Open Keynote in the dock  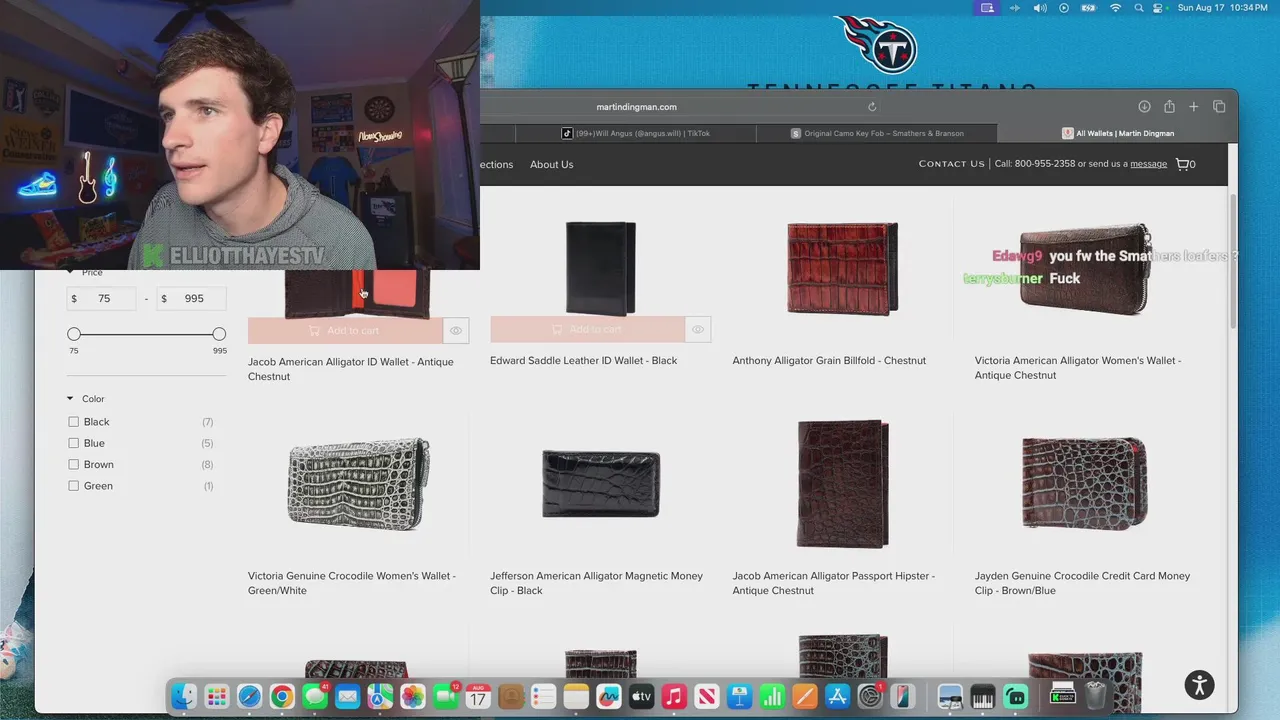739,696
